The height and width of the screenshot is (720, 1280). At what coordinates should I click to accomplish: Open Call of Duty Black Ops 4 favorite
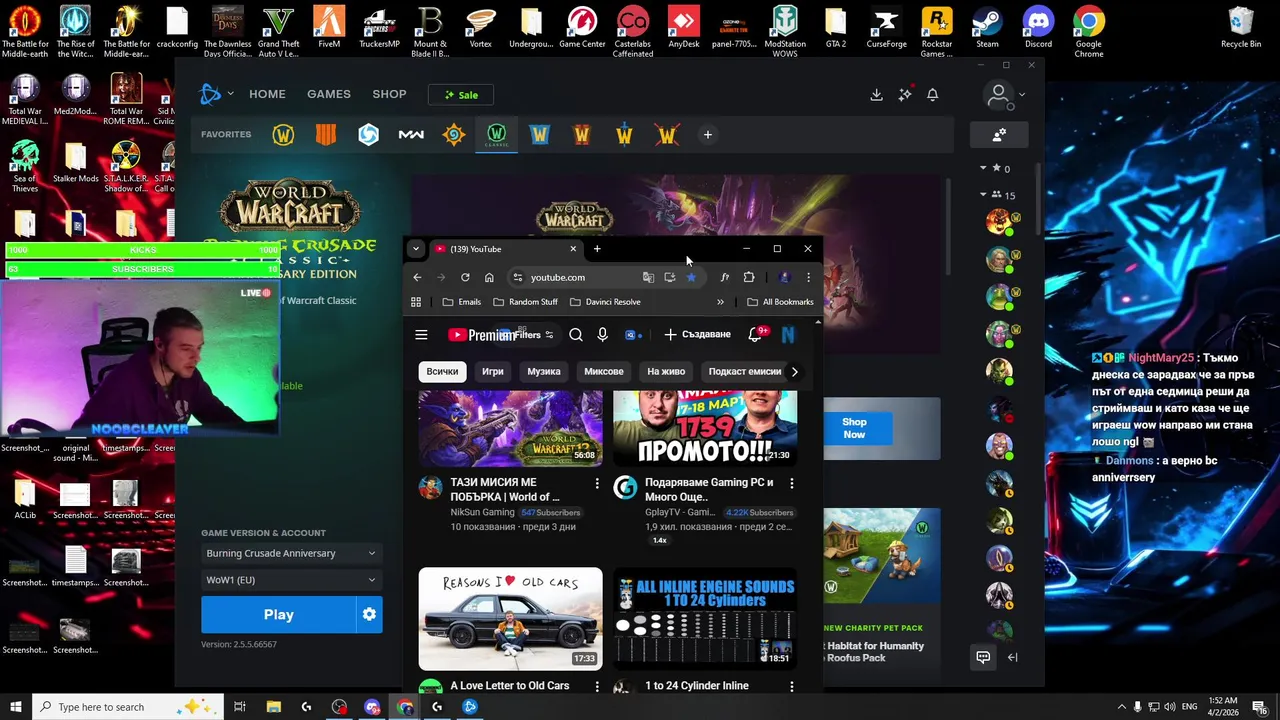point(326,135)
